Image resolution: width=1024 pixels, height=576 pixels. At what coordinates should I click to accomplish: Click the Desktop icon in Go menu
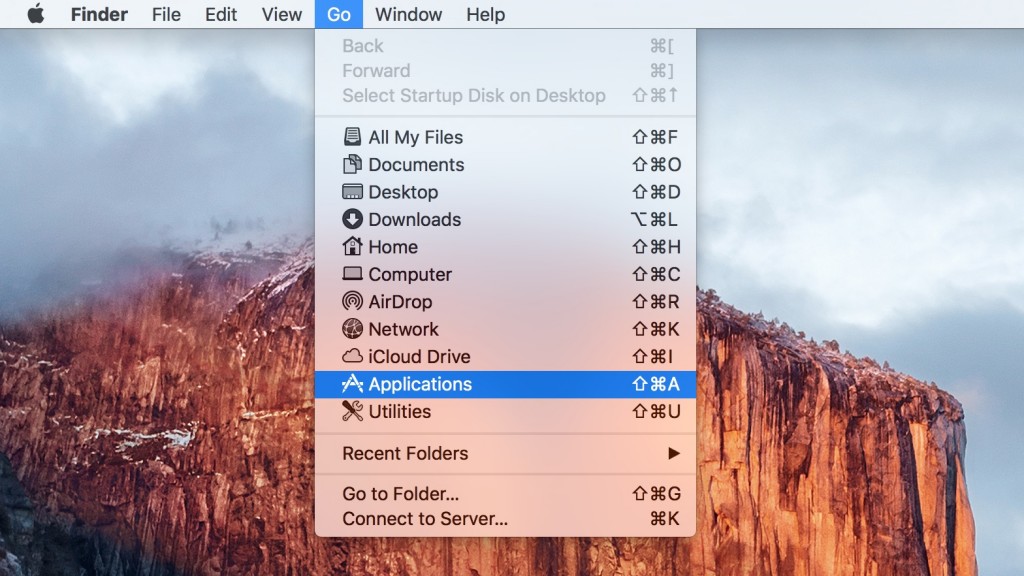click(352, 191)
